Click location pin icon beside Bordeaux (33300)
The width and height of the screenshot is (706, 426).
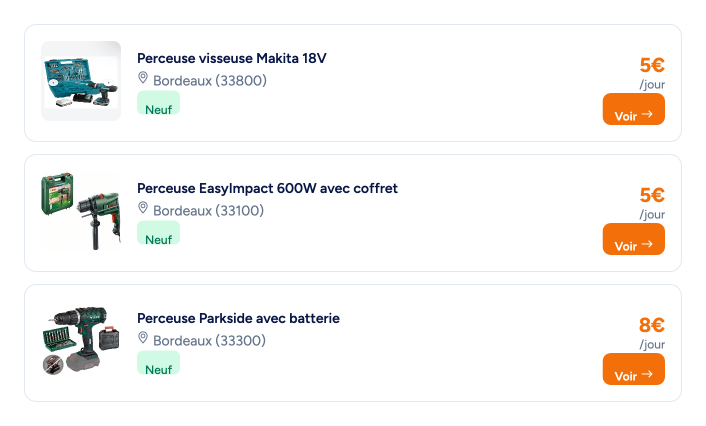point(143,339)
